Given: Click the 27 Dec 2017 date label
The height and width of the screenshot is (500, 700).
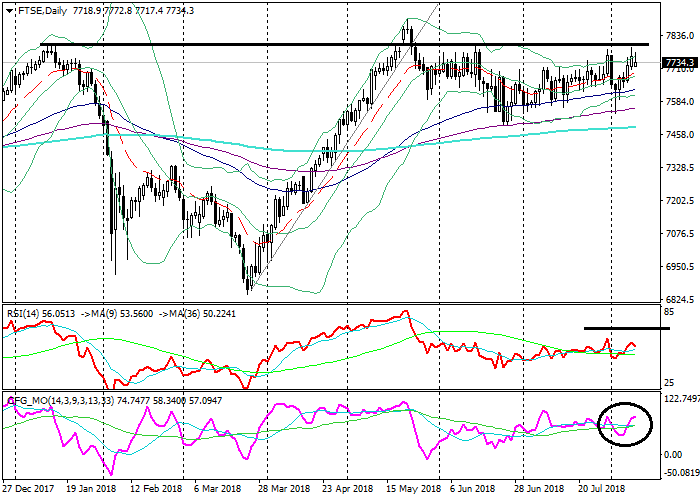Looking at the screenshot, I should coord(28,489).
